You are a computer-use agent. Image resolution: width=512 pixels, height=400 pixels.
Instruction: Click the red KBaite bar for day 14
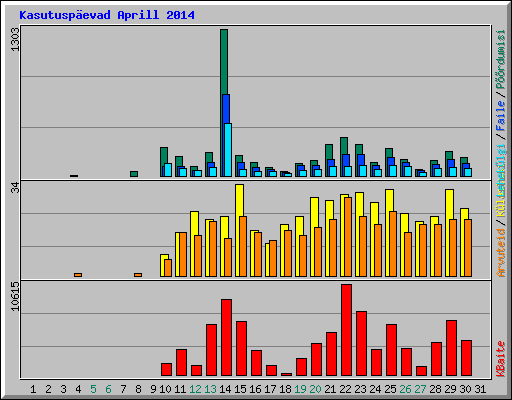pyautogui.click(x=226, y=337)
